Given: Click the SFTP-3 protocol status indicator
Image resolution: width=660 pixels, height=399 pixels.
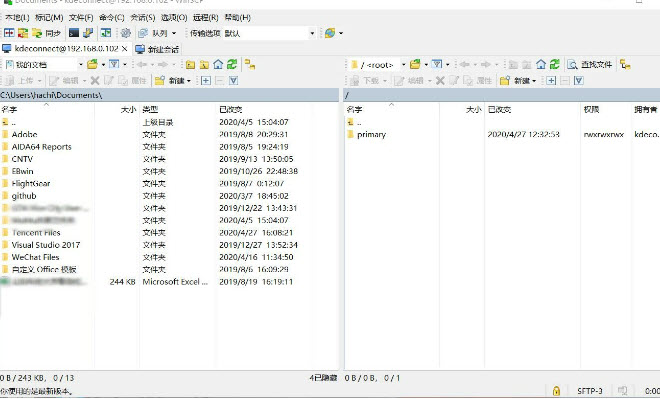Looking at the screenshot, I should 589,391.
